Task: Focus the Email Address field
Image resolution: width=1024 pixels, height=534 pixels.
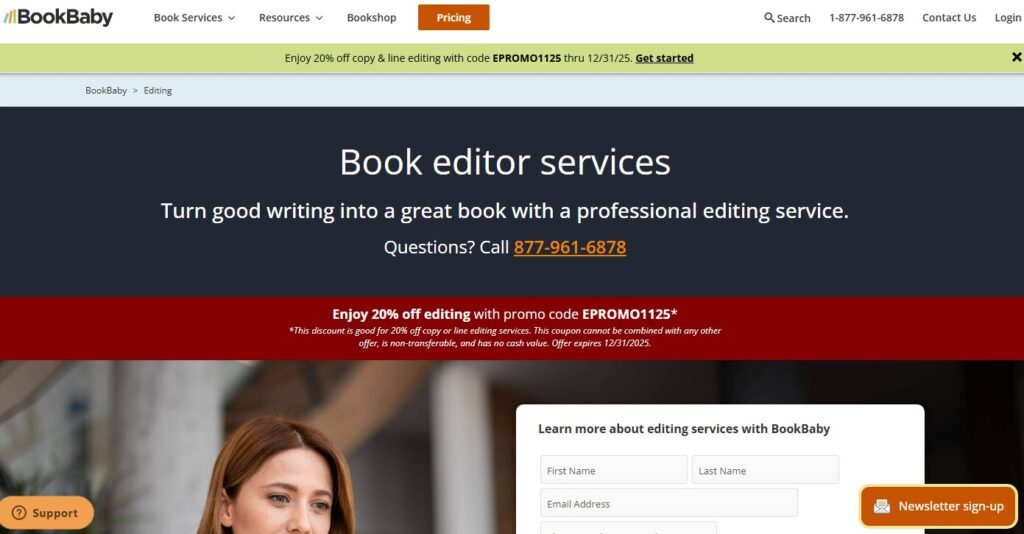Action: (669, 503)
